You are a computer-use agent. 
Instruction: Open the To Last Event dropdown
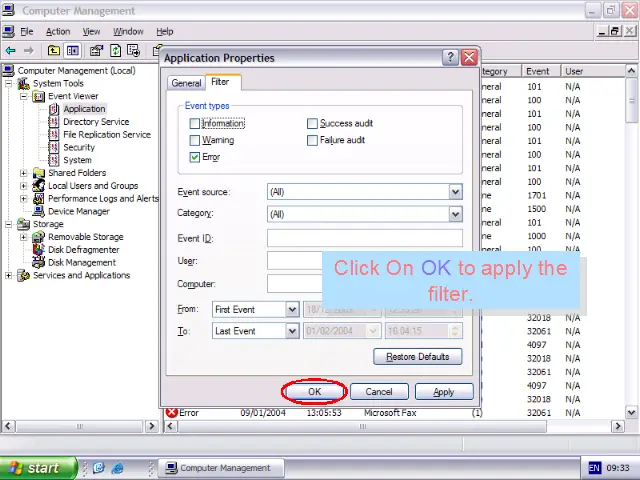tap(292, 331)
